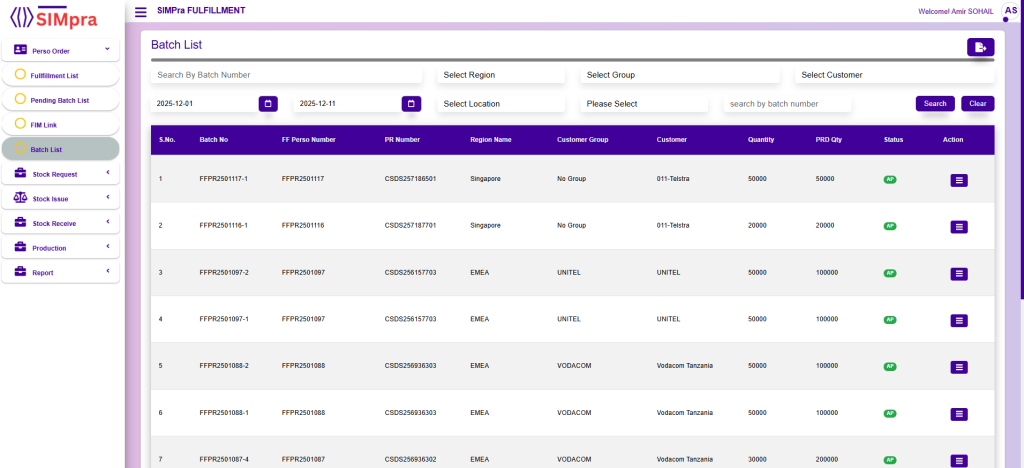Expand the Stock Request sidebar section
1024x468 pixels.
coord(60,174)
